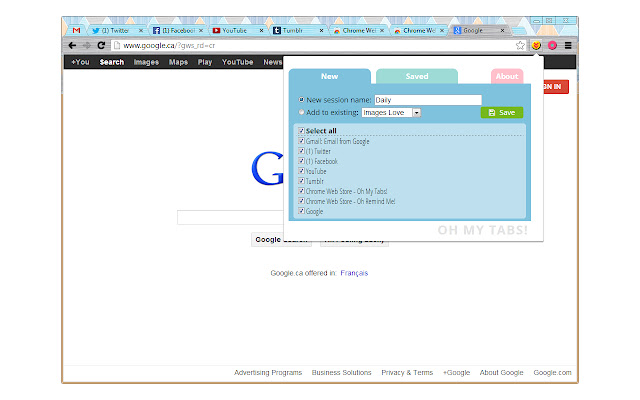The image size is (640, 400).
Task: Open the About tab in Oh My Tabs popup
Action: [507, 76]
